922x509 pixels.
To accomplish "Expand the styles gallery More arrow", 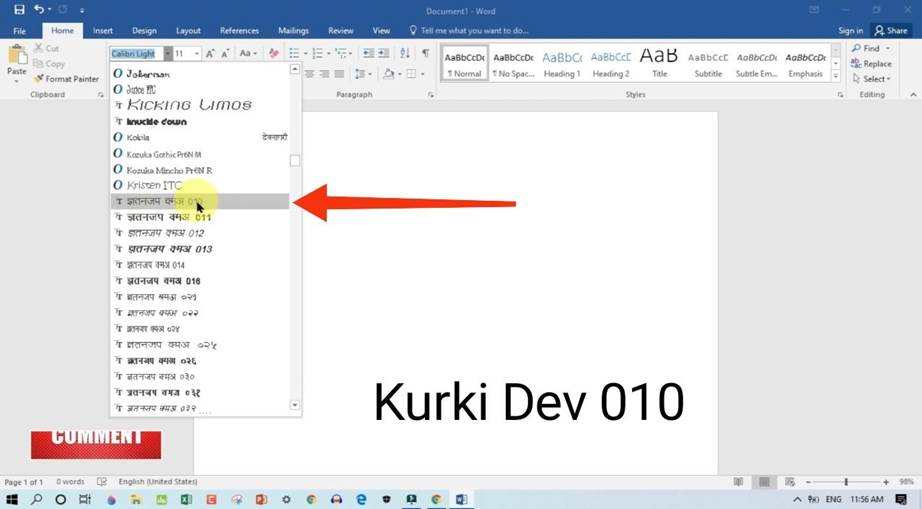I will pyautogui.click(x=836, y=76).
